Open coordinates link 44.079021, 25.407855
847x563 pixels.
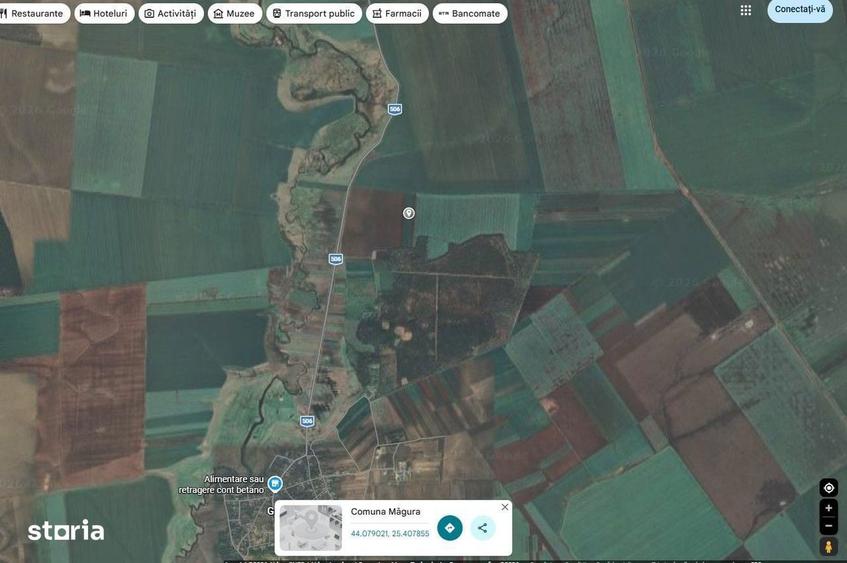tap(390, 534)
